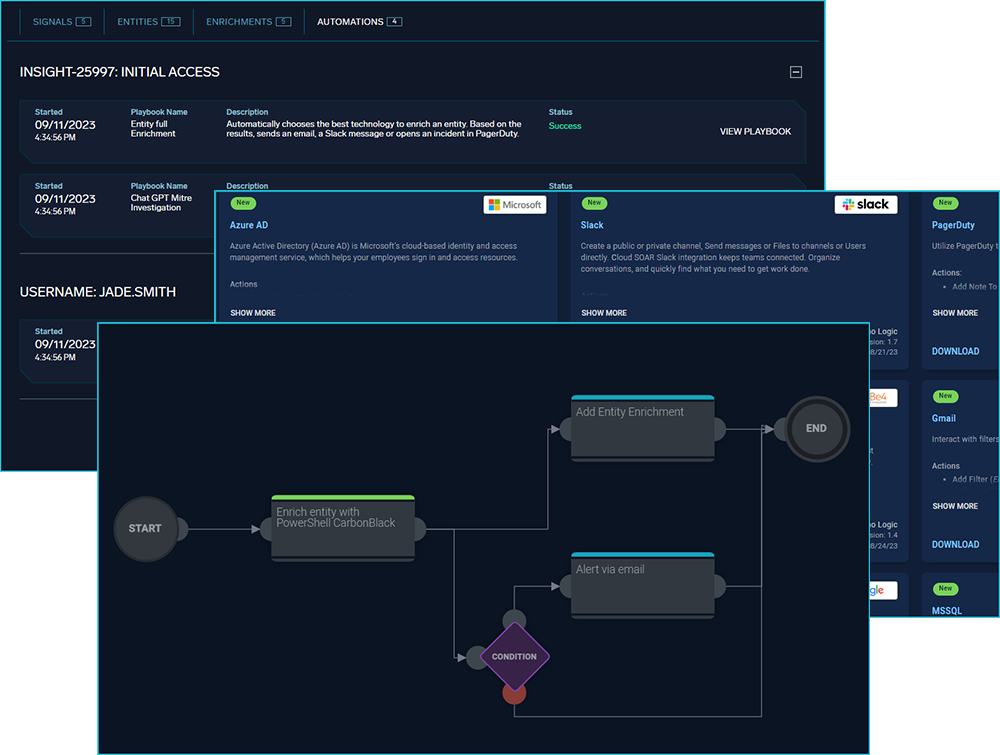This screenshot has width=1000, height=755.
Task: Select the END node in the playbook
Action: [816, 428]
